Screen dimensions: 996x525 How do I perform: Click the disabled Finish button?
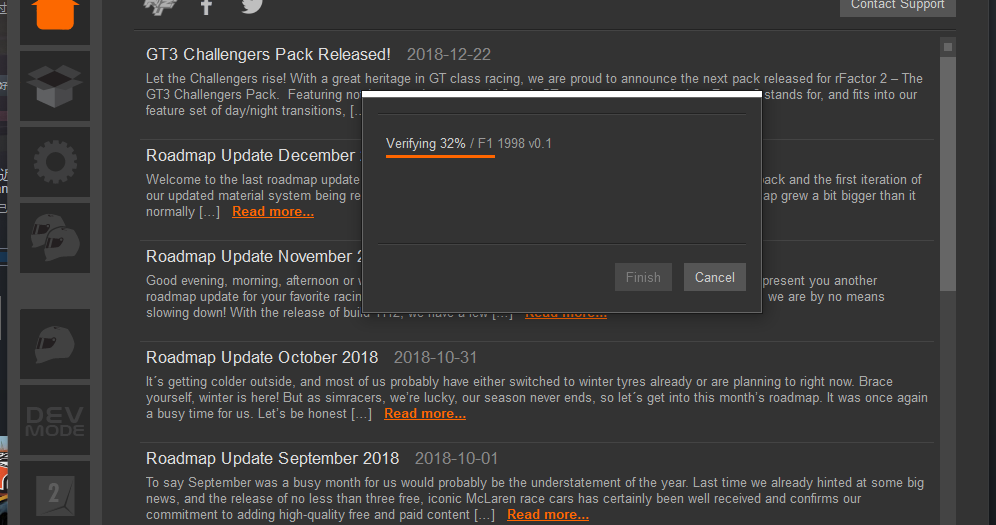643,277
